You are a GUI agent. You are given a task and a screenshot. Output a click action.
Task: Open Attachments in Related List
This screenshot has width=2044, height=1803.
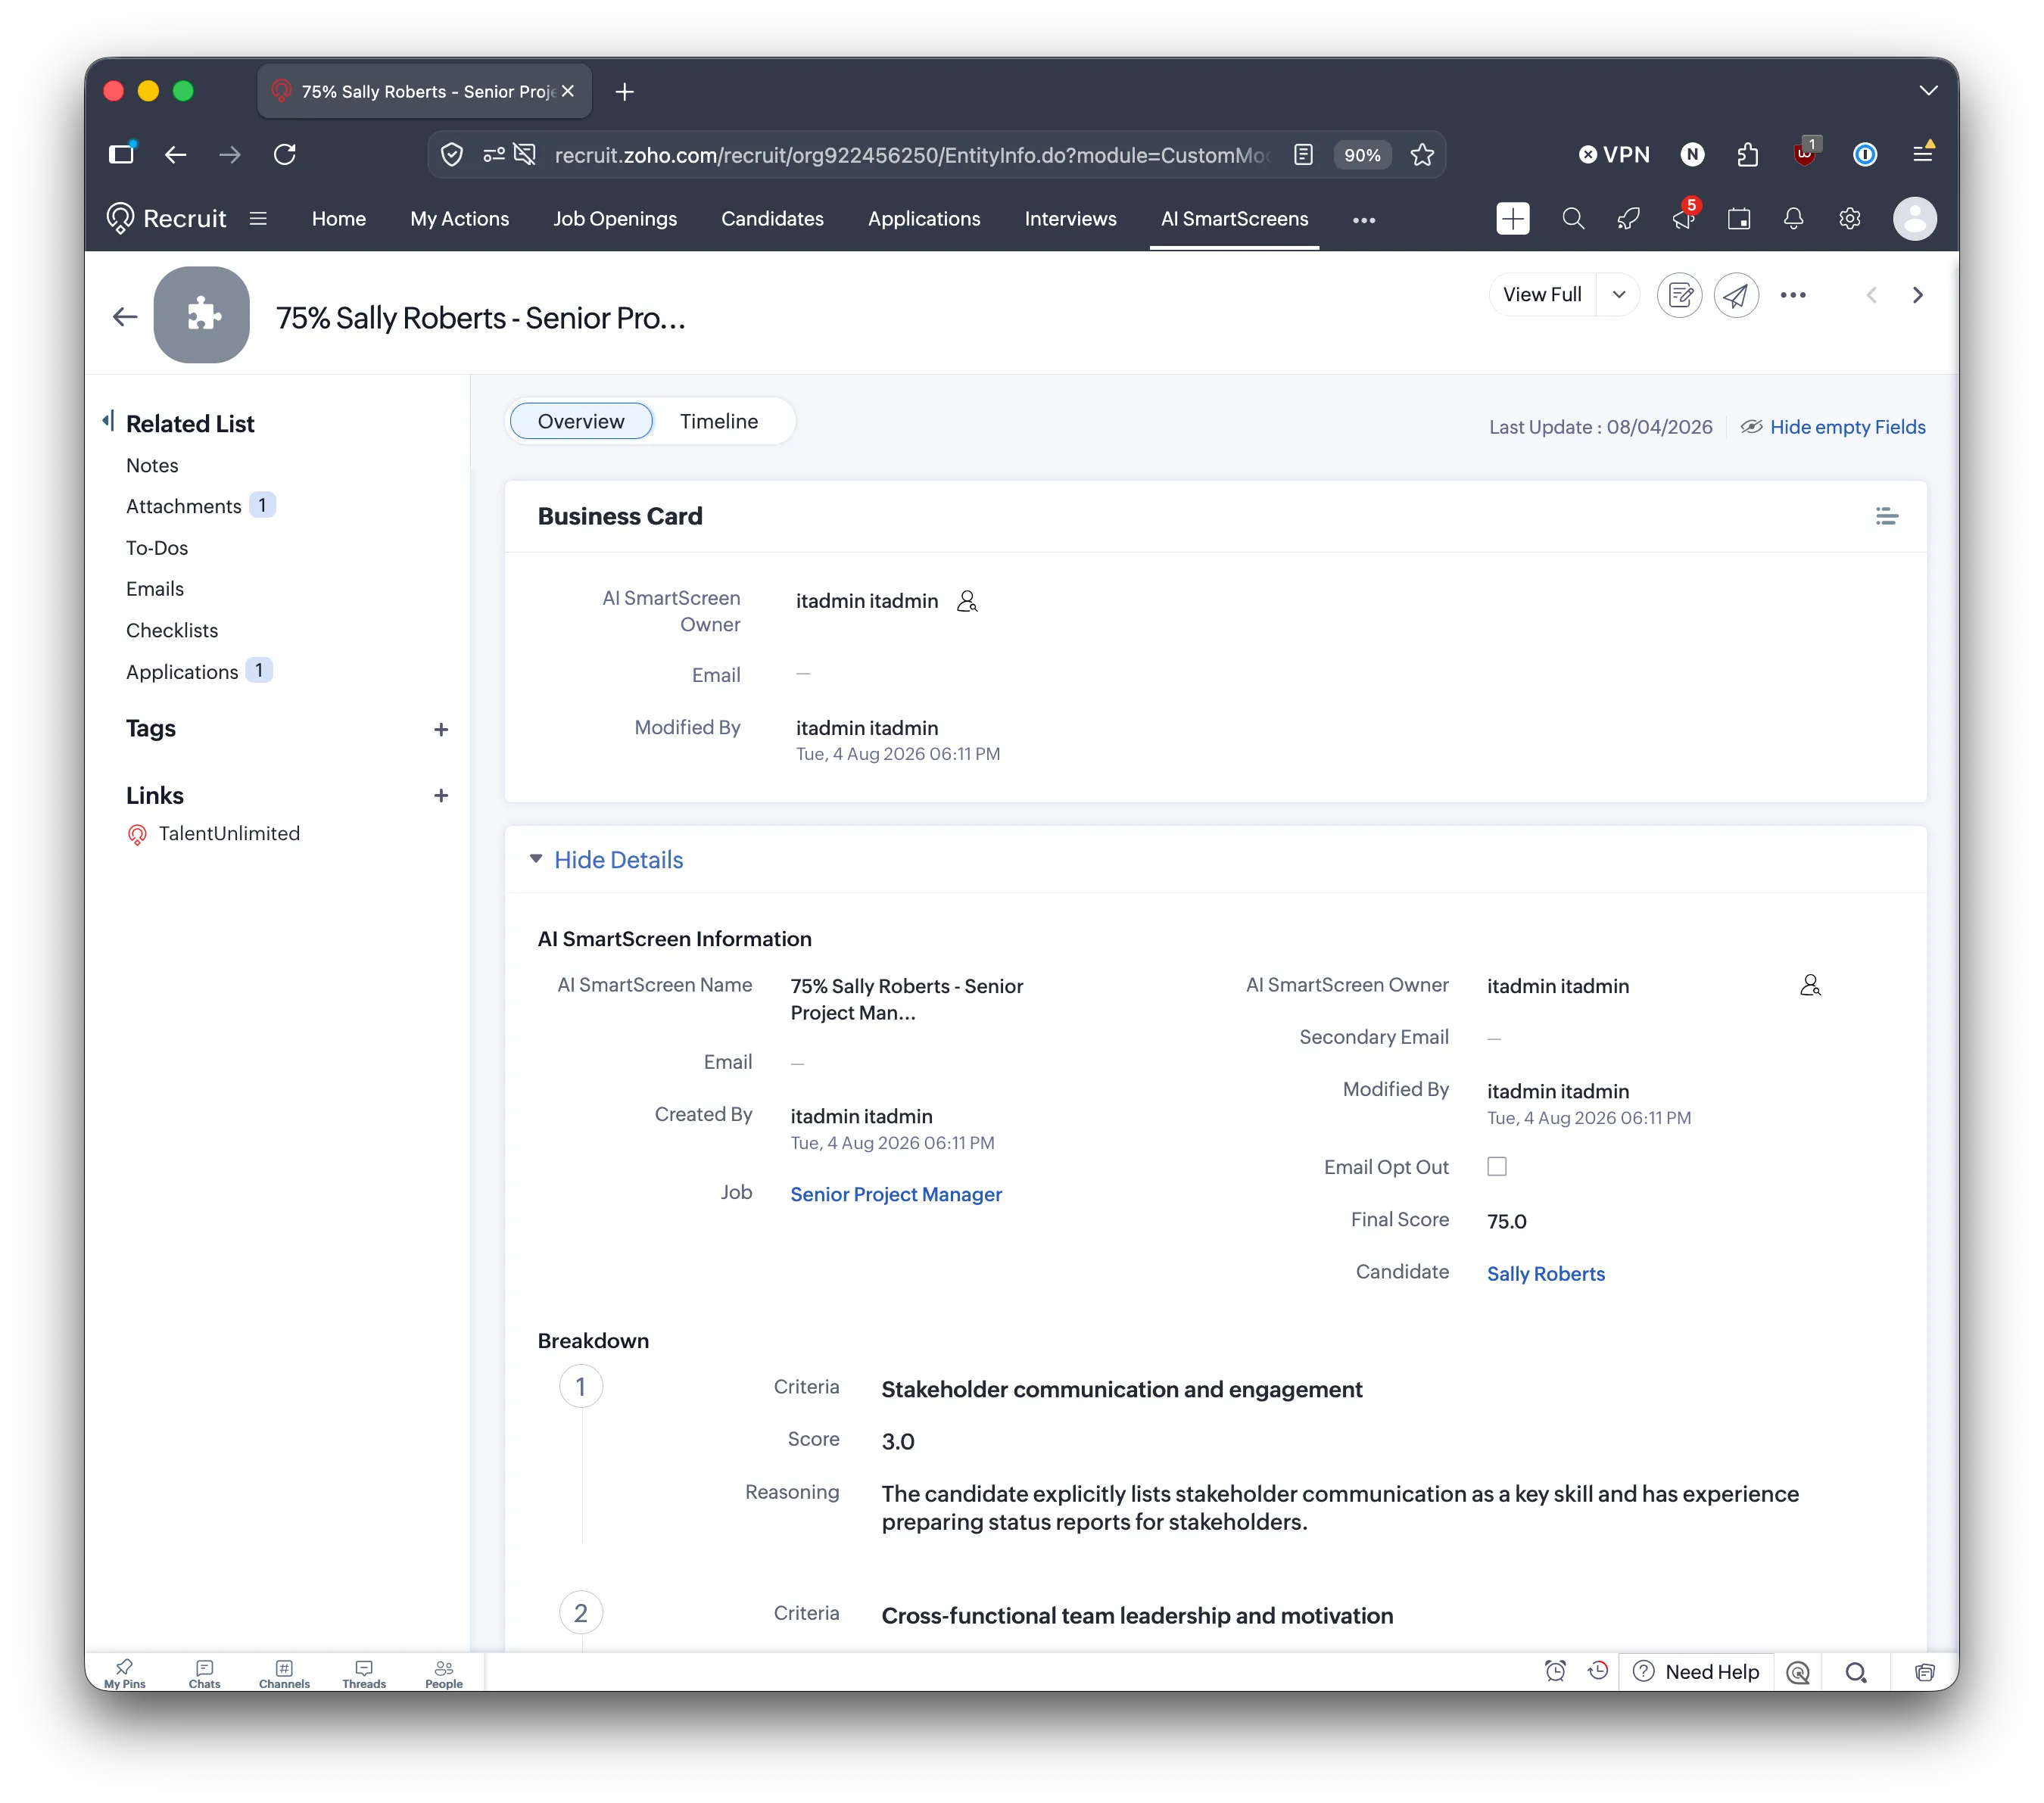[184, 506]
